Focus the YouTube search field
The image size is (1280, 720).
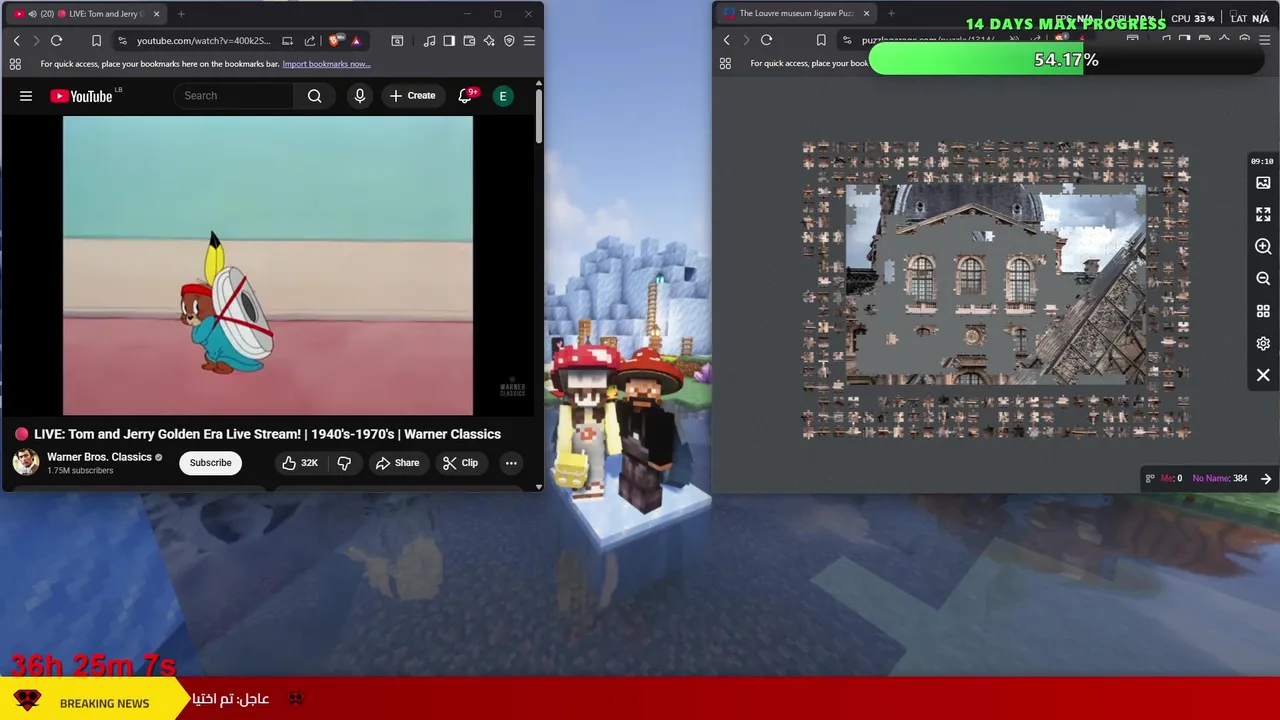(x=234, y=96)
